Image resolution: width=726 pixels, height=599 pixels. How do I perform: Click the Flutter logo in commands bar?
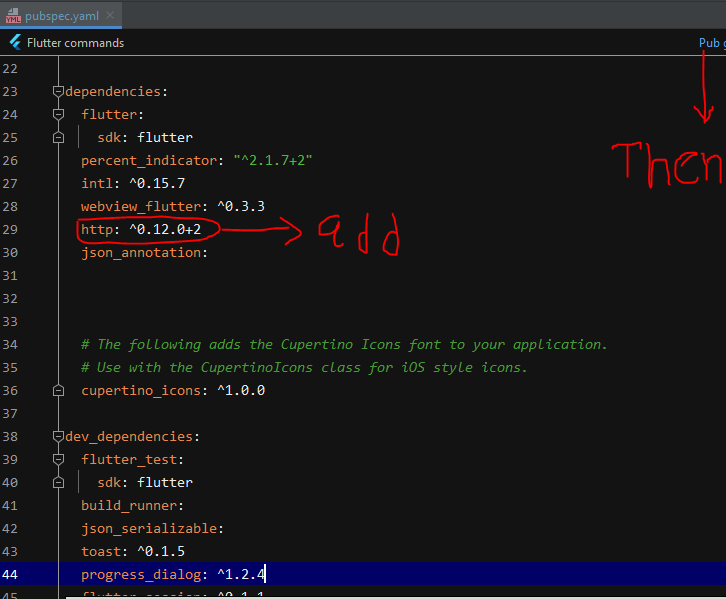click(x=15, y=43)
